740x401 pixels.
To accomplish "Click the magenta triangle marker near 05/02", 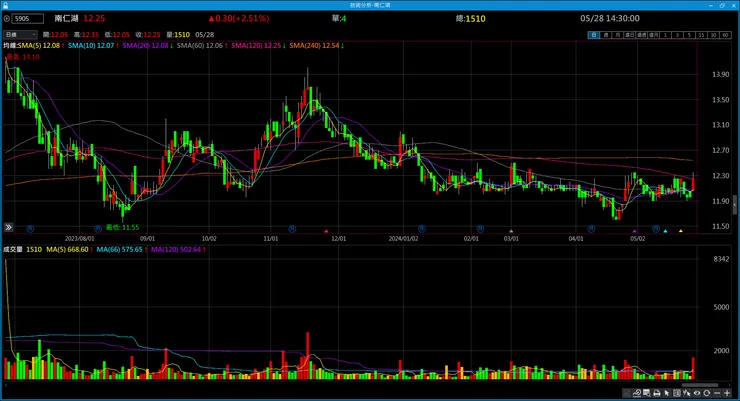I will pyautogui.click(x=634, y=231).
